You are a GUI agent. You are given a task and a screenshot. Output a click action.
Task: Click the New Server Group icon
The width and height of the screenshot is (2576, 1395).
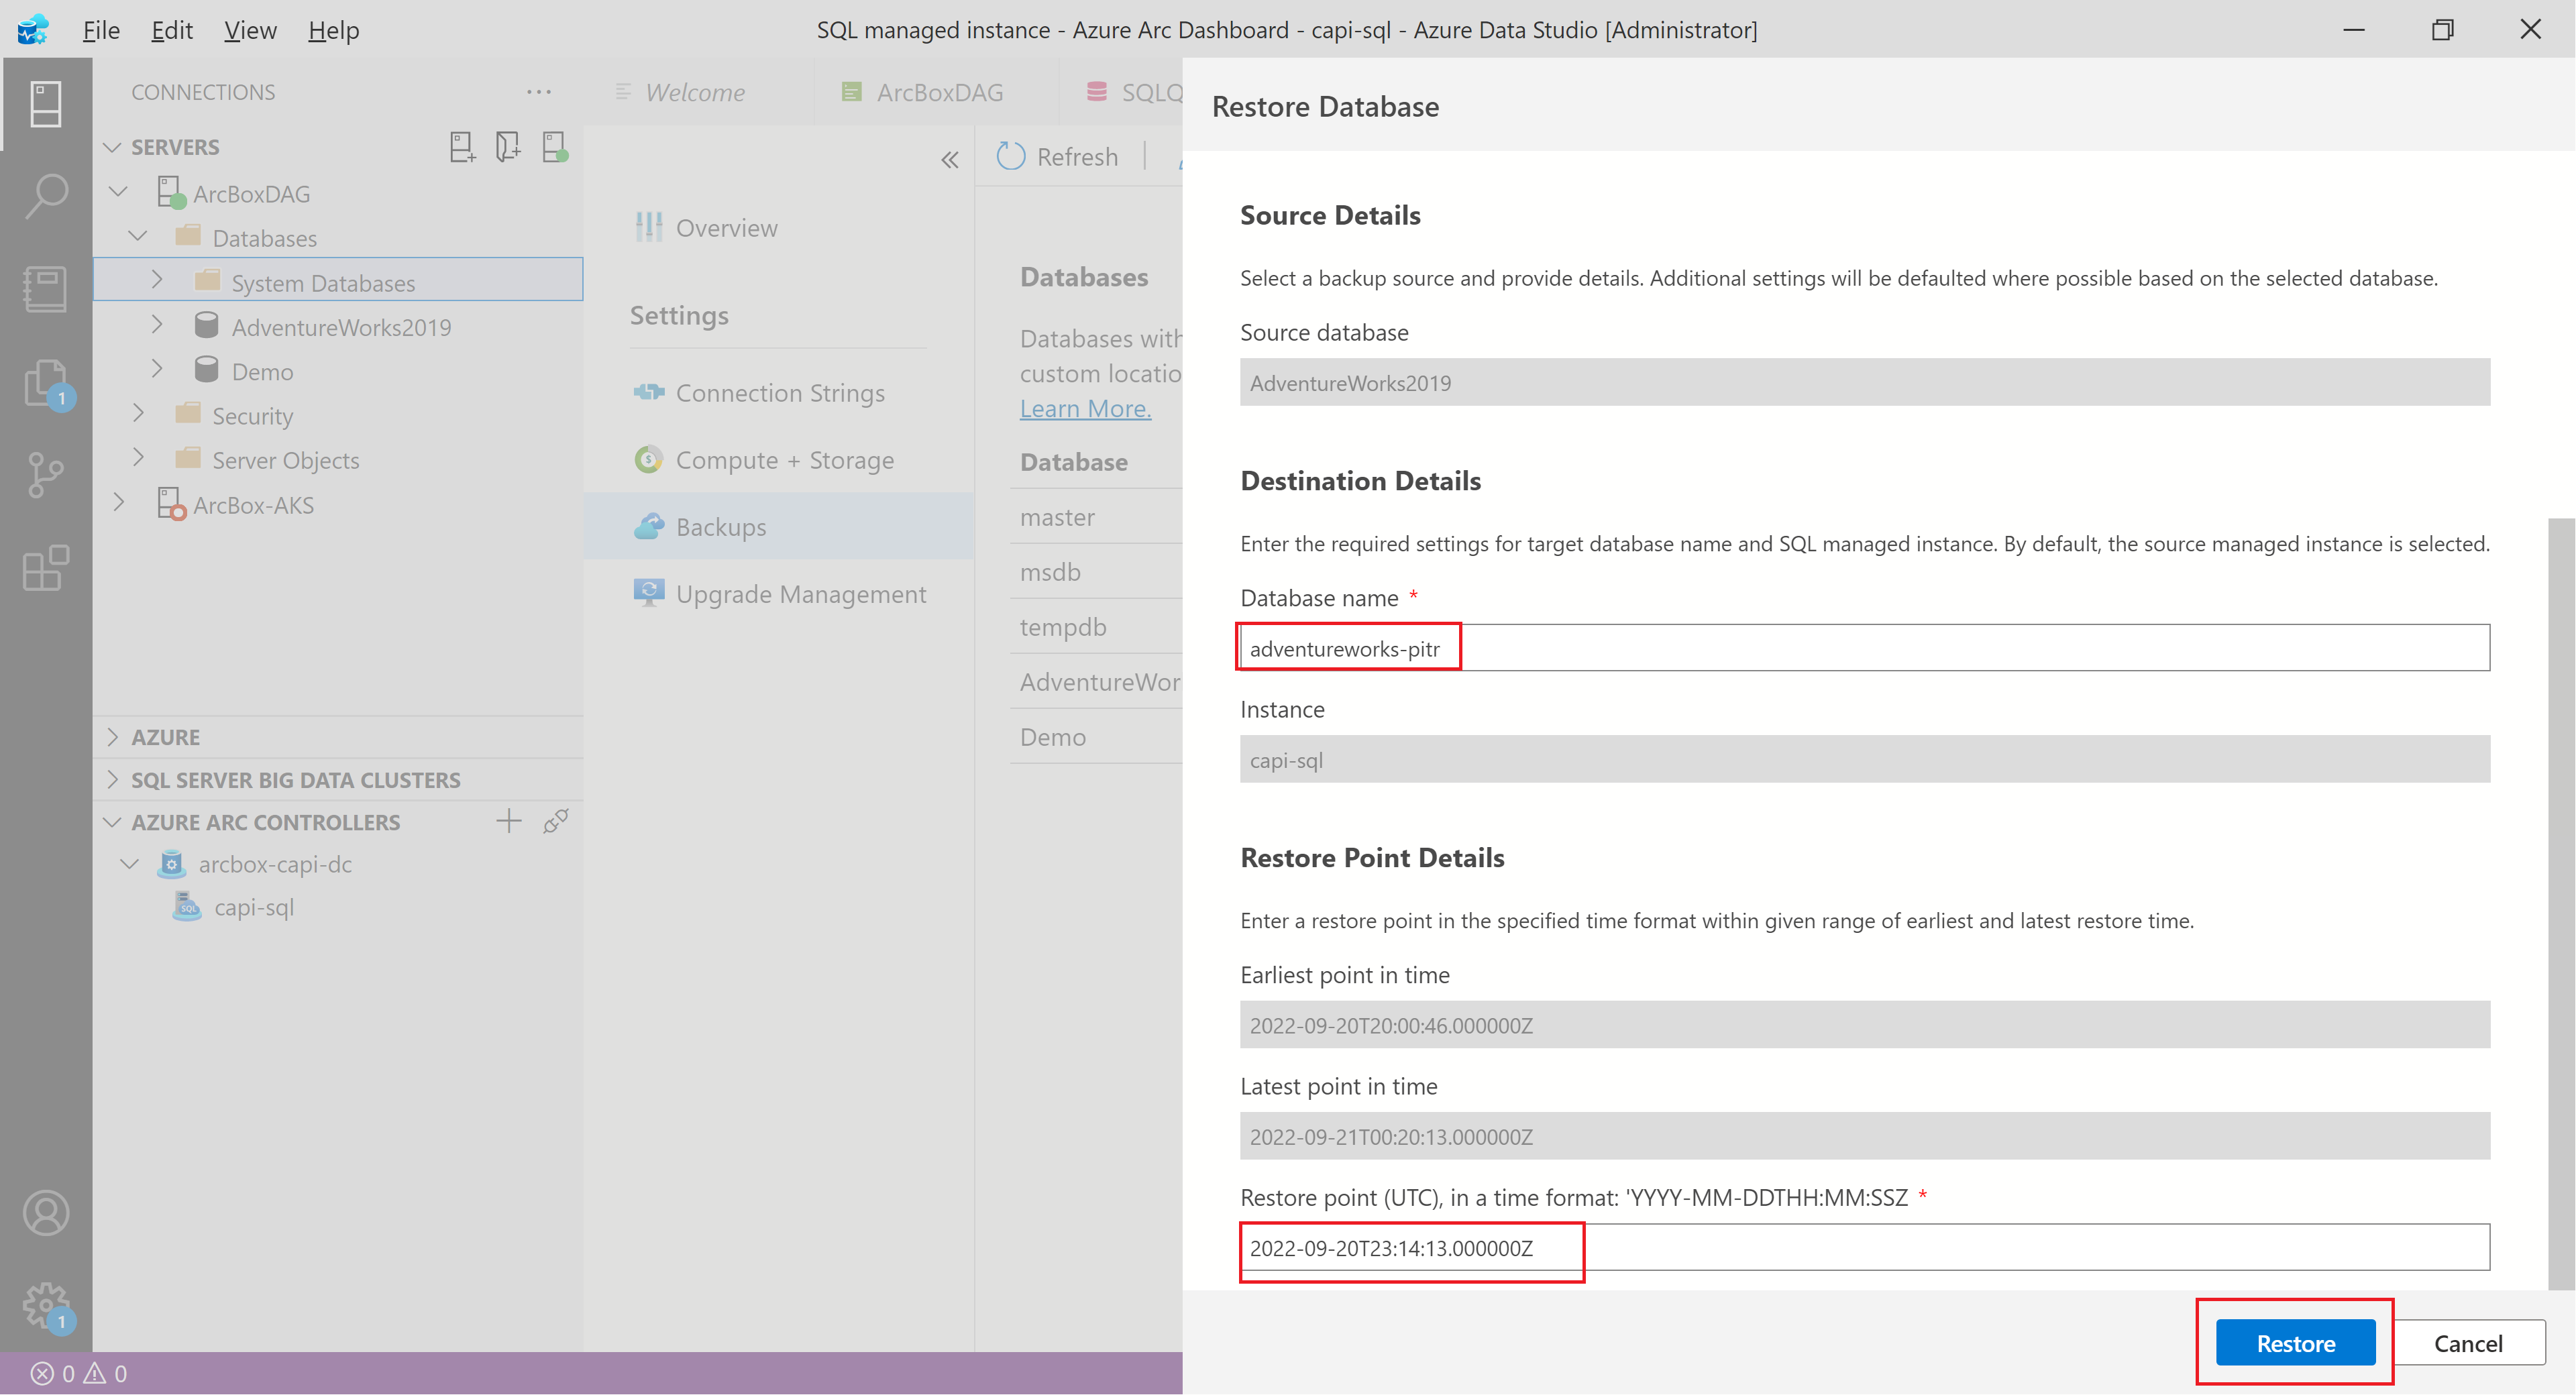point(508,147)
